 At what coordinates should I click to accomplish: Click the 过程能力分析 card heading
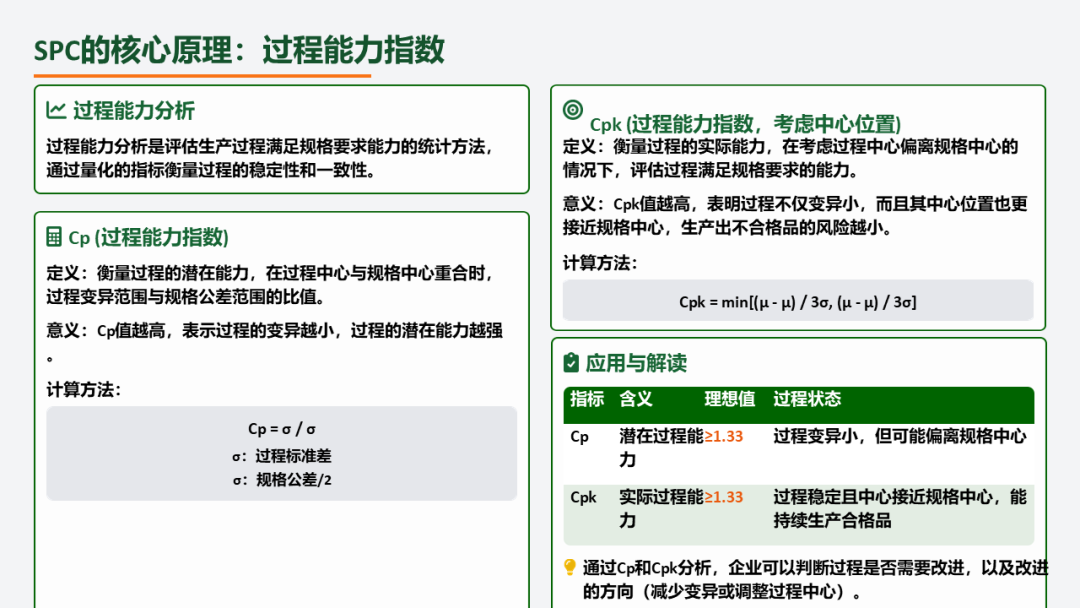click(134, 111)
